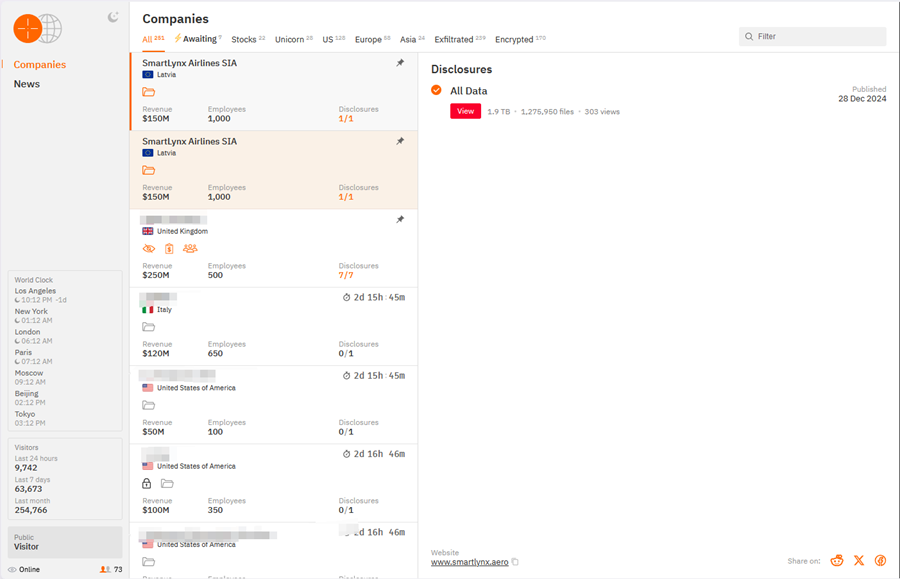Click the lightning bolt icon beside Awaiting

(x=178, y=38)
